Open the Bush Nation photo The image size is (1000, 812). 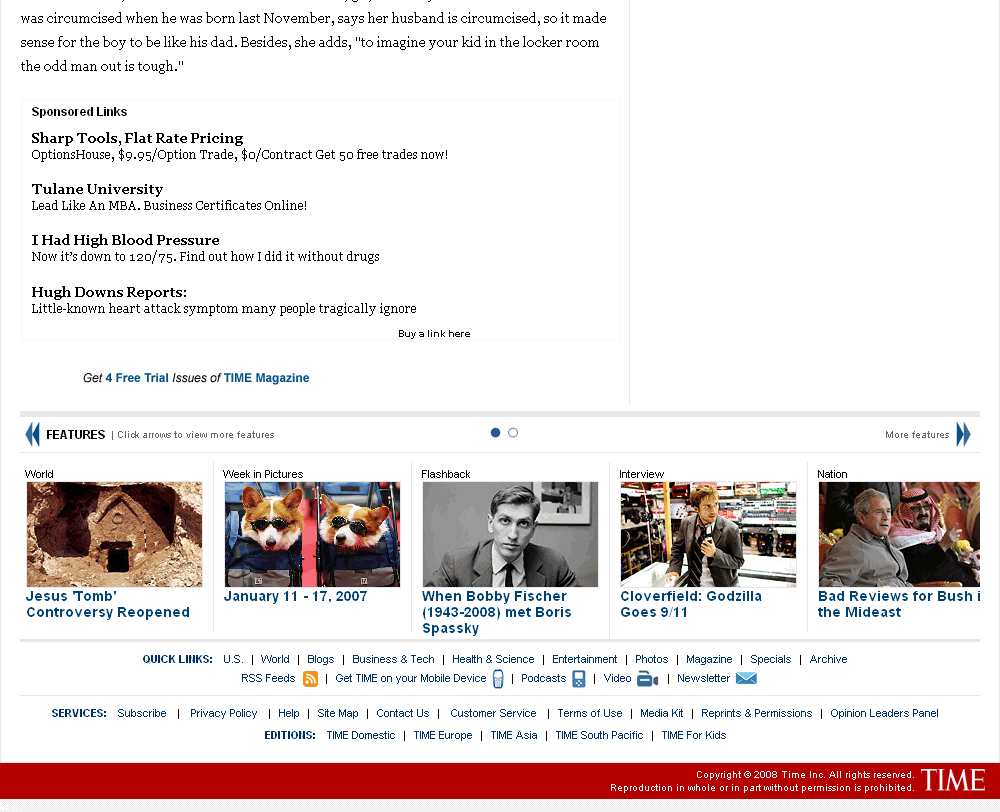[x=899, y=535]
